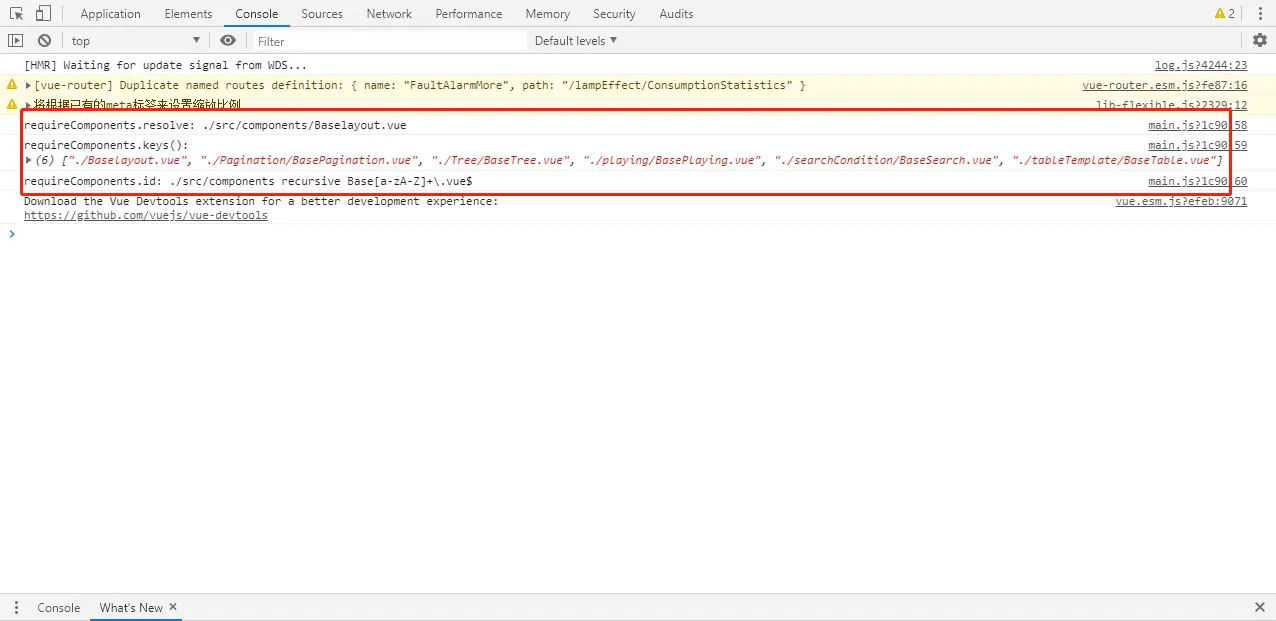Open source link log.js?4244:23
This screenshot has height=621, width=1276.
click(x=1201, y=66)
